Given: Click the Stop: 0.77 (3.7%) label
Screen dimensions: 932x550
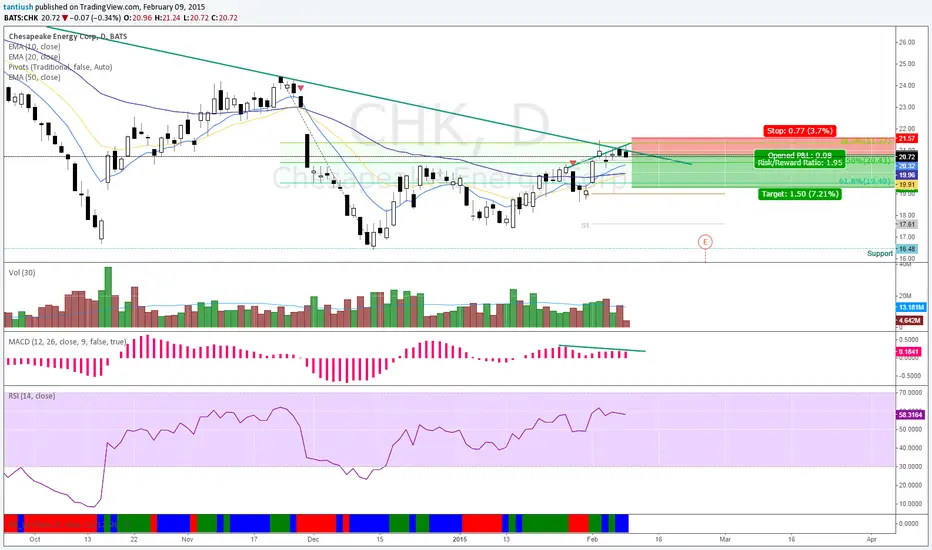Looking at the screenshot, I should pyautogui.click(x=799, y=130).
